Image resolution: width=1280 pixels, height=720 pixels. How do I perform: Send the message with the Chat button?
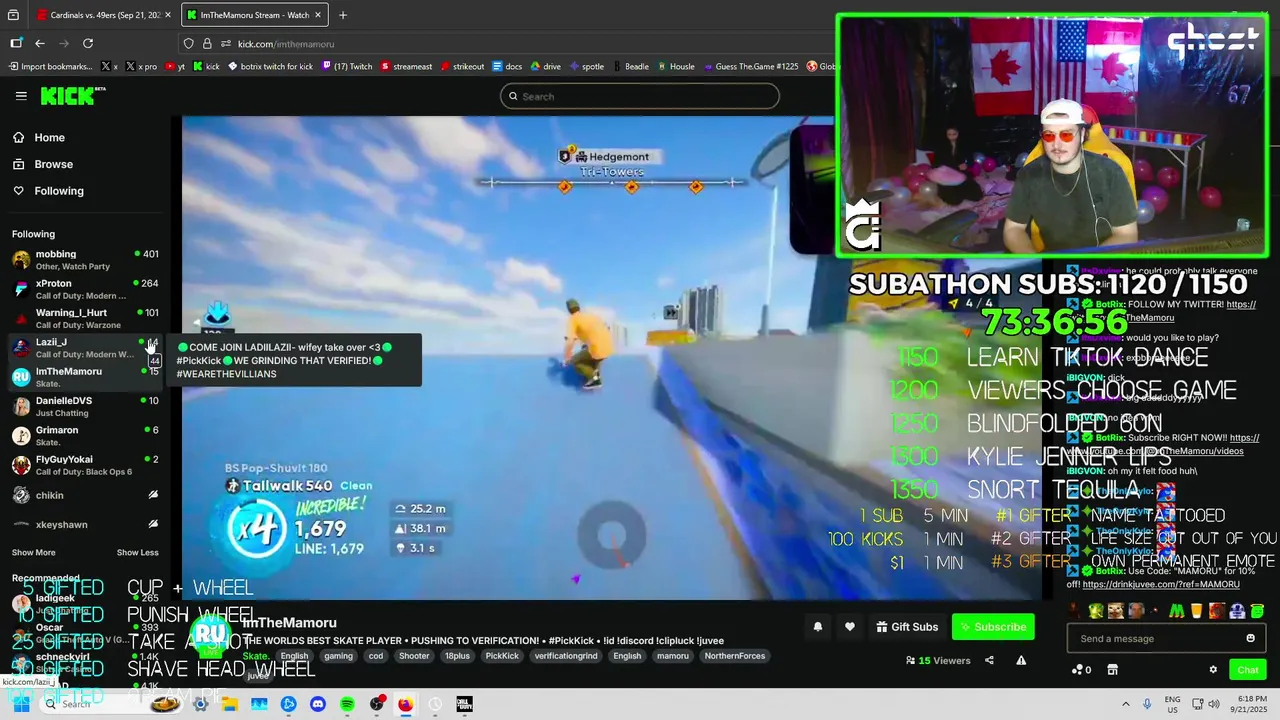point(1247,670)
